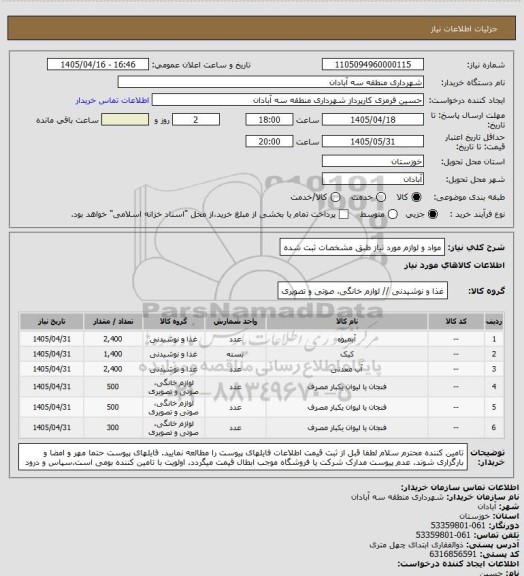The width and height of the screenshot is (524, 576).
Task: Click the fax number 53359801-061
Action: (x=457, y=526)
